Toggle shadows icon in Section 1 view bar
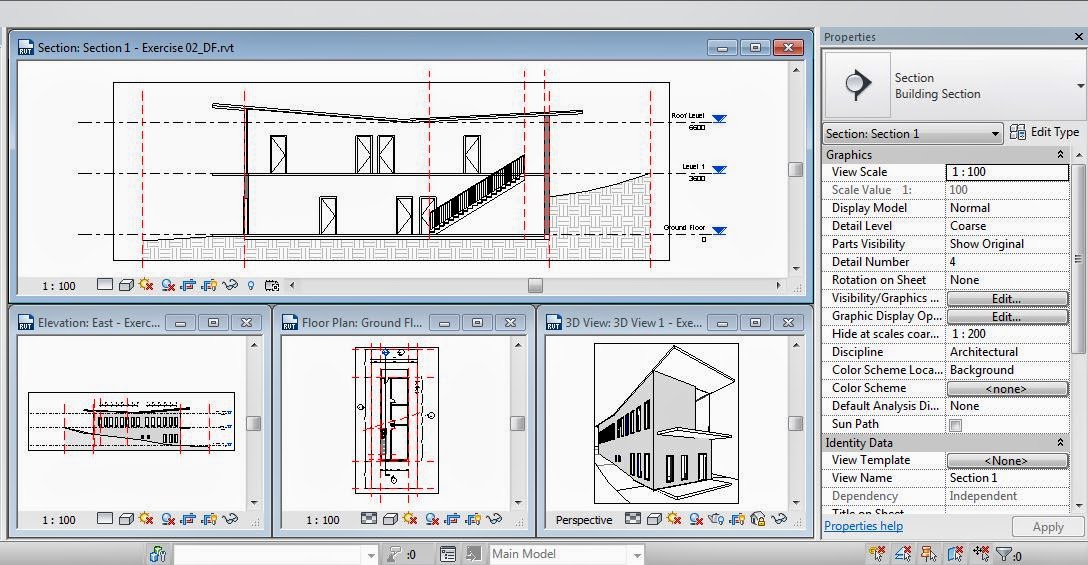This screenshot has height=565, width=1088. 167,285
